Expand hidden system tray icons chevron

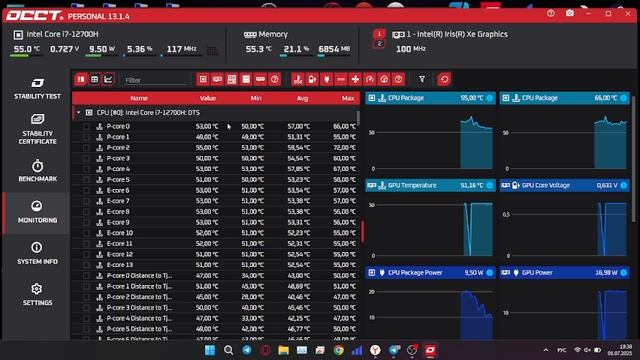tap(546, 350)
